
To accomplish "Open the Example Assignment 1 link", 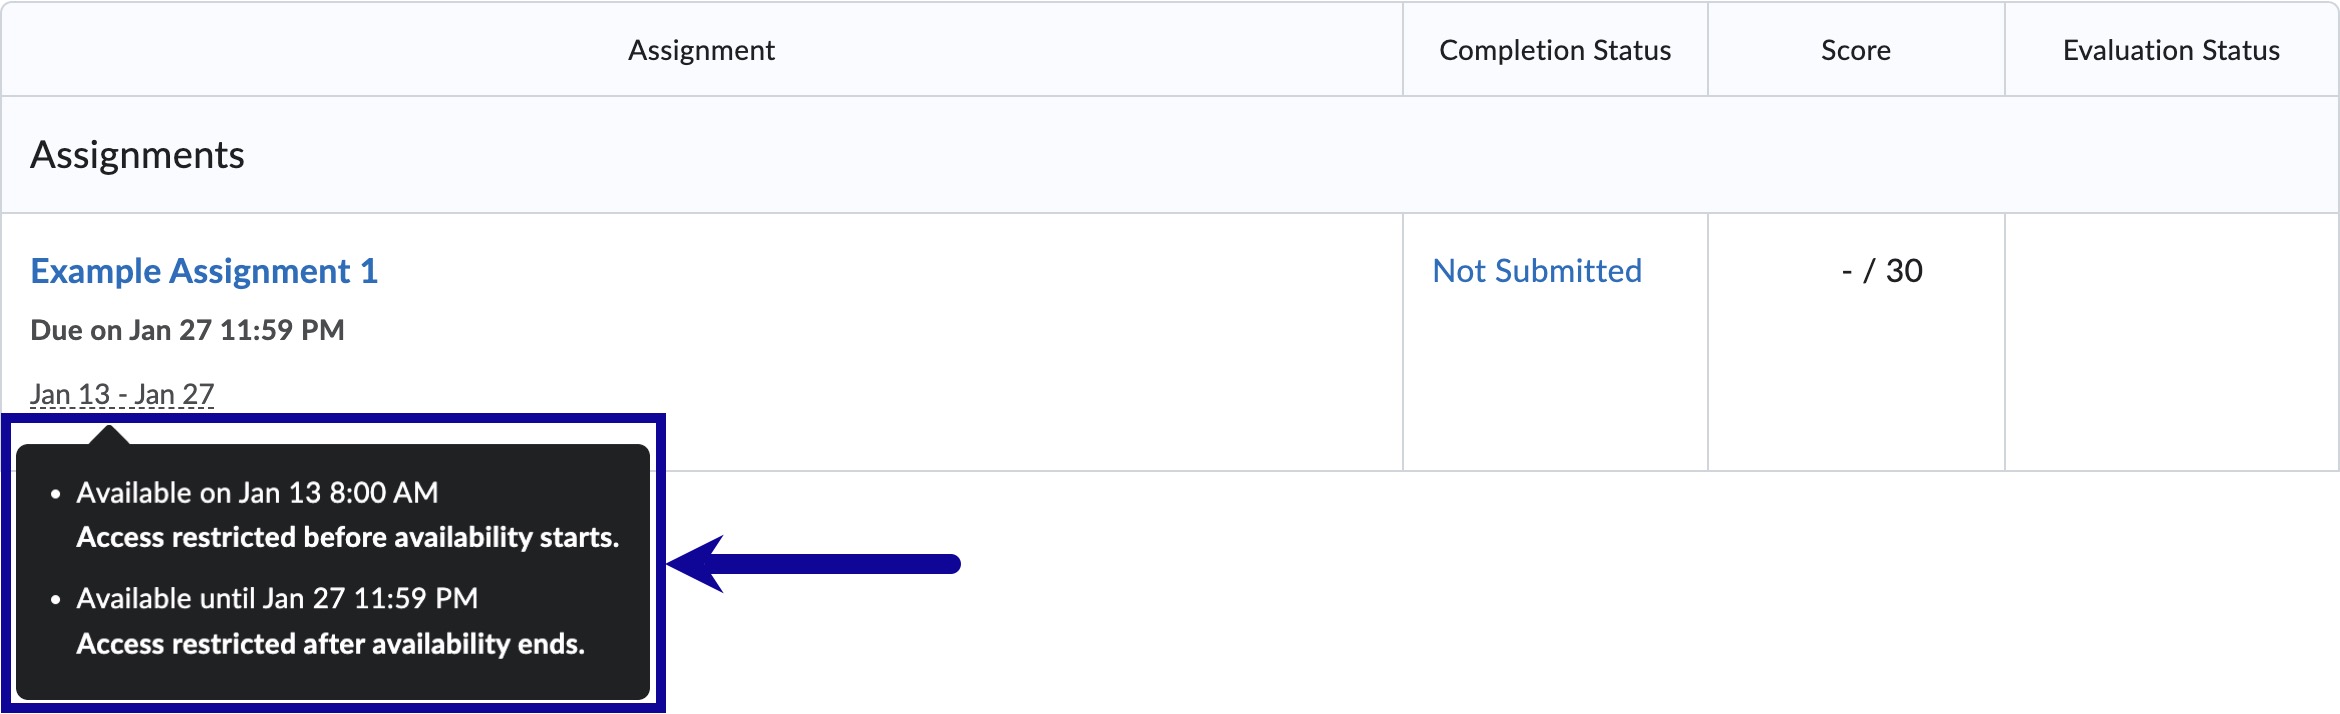I will 204,271.
